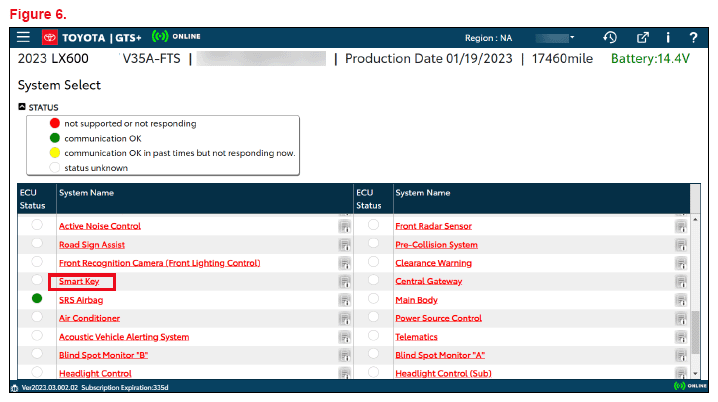This screenshot has height=402, width=718.
Task: Click info icon in Central Gateway row
Action: [681, 282]
